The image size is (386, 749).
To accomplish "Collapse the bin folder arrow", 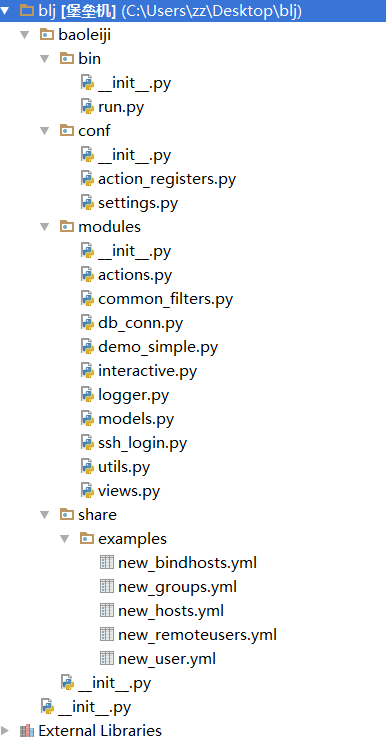I will click(45, 59).
